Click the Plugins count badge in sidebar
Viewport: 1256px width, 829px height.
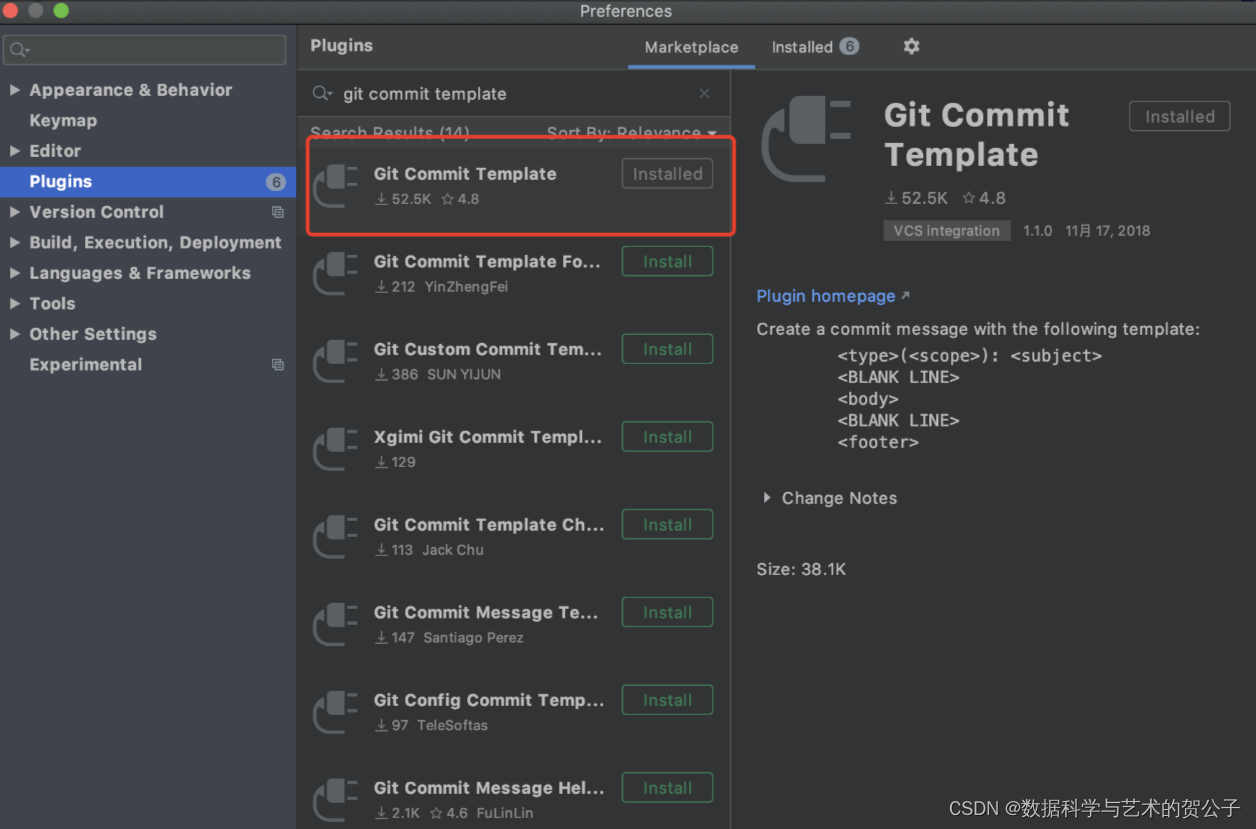coord(275,182)
